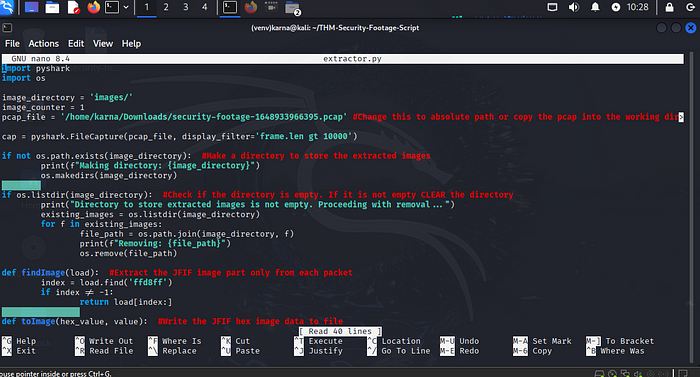
Task: Click the 'M-6 Copy' shortcut
Action: pos(532,351)
